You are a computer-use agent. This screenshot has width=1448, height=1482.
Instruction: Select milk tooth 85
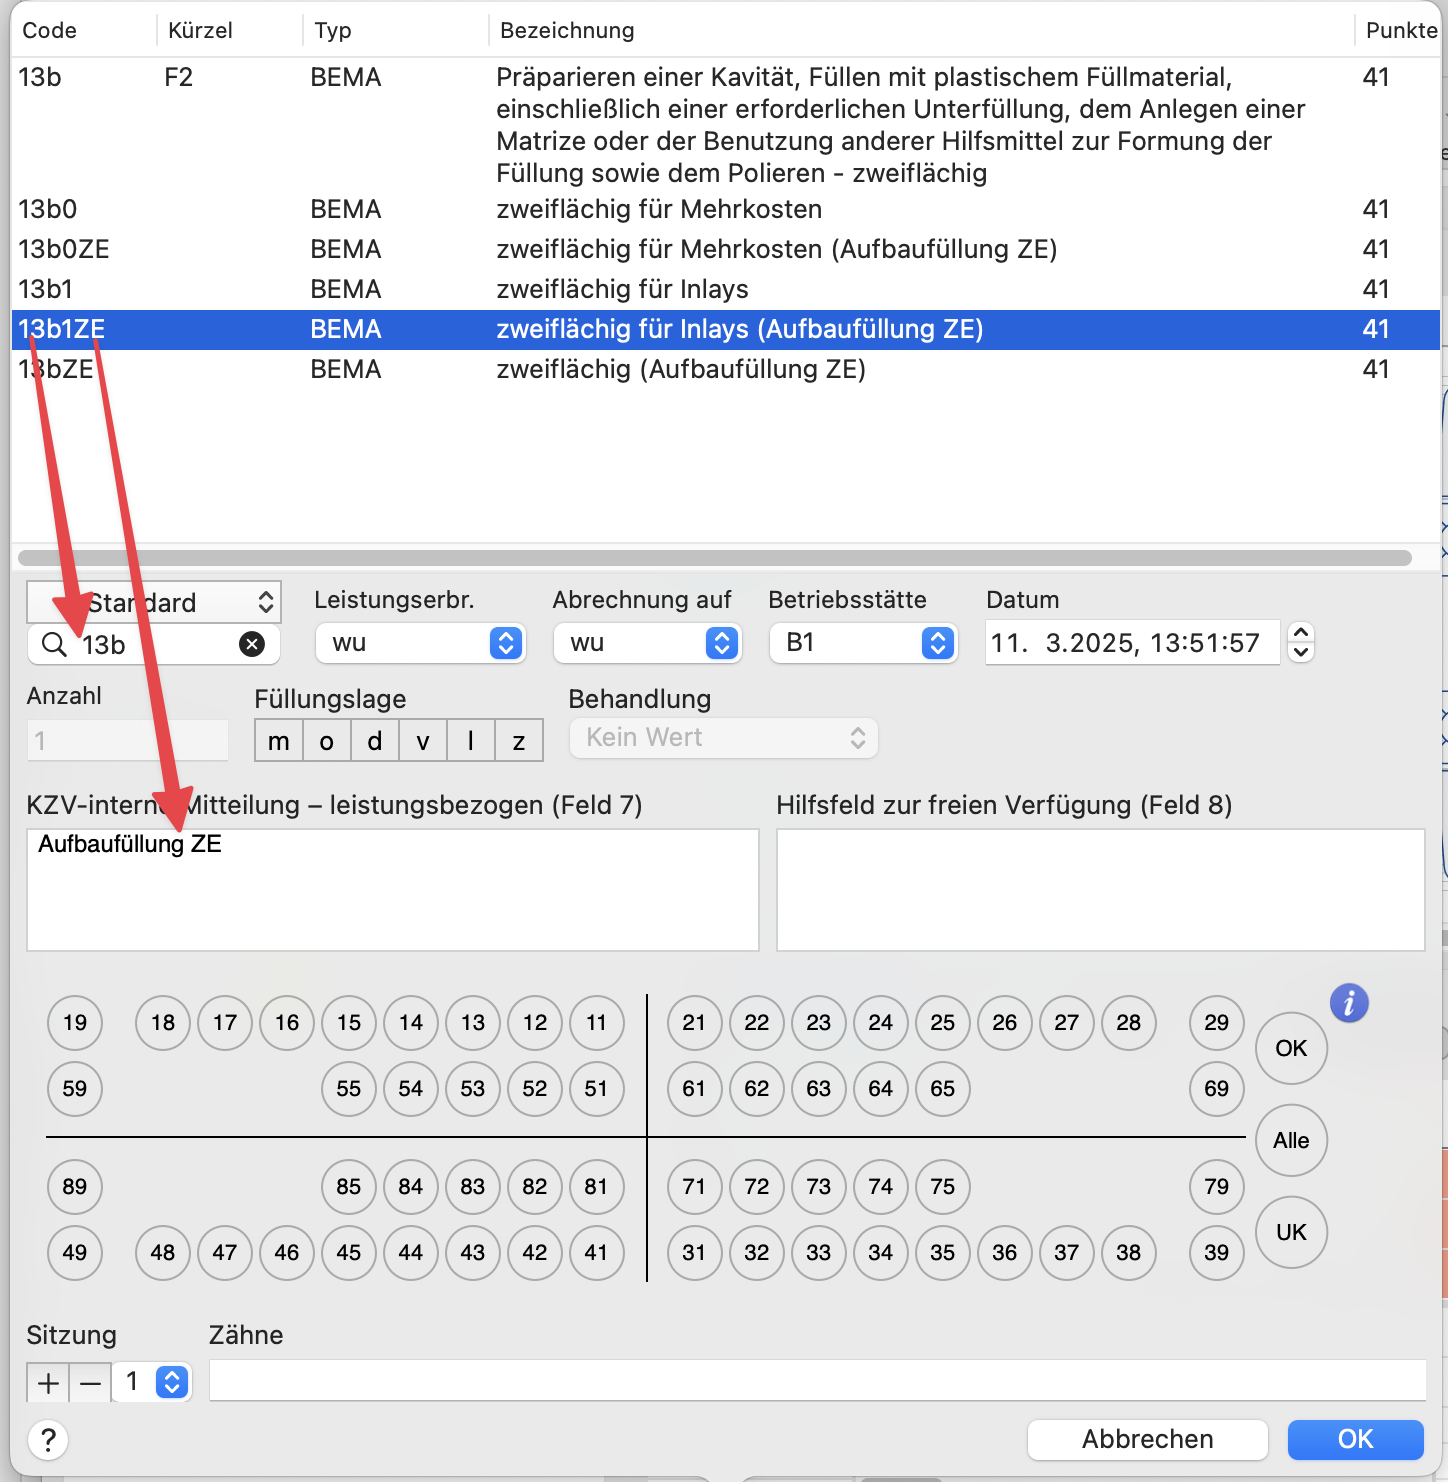(349, 1186)
